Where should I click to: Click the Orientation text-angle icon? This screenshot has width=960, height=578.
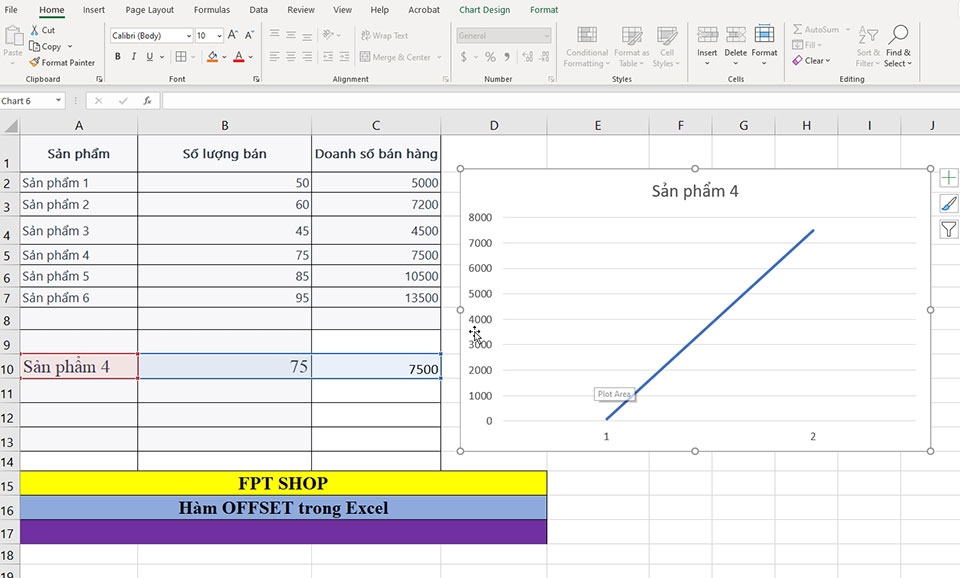pos(328,35)
